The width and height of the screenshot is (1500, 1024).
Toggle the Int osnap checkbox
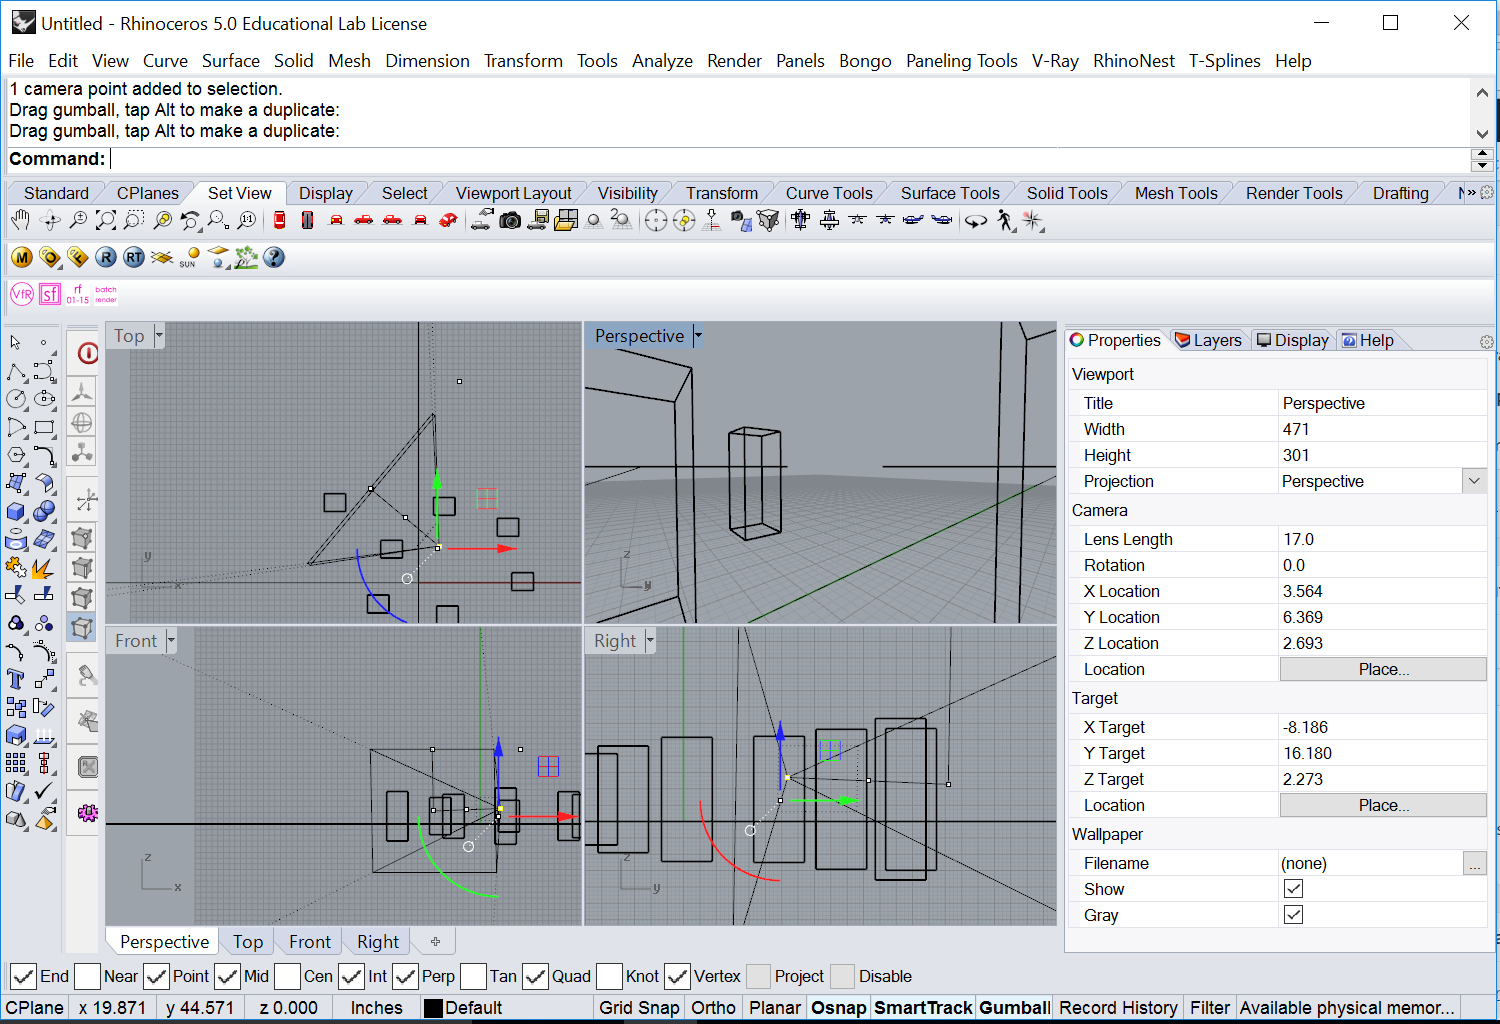click(351, 976)
